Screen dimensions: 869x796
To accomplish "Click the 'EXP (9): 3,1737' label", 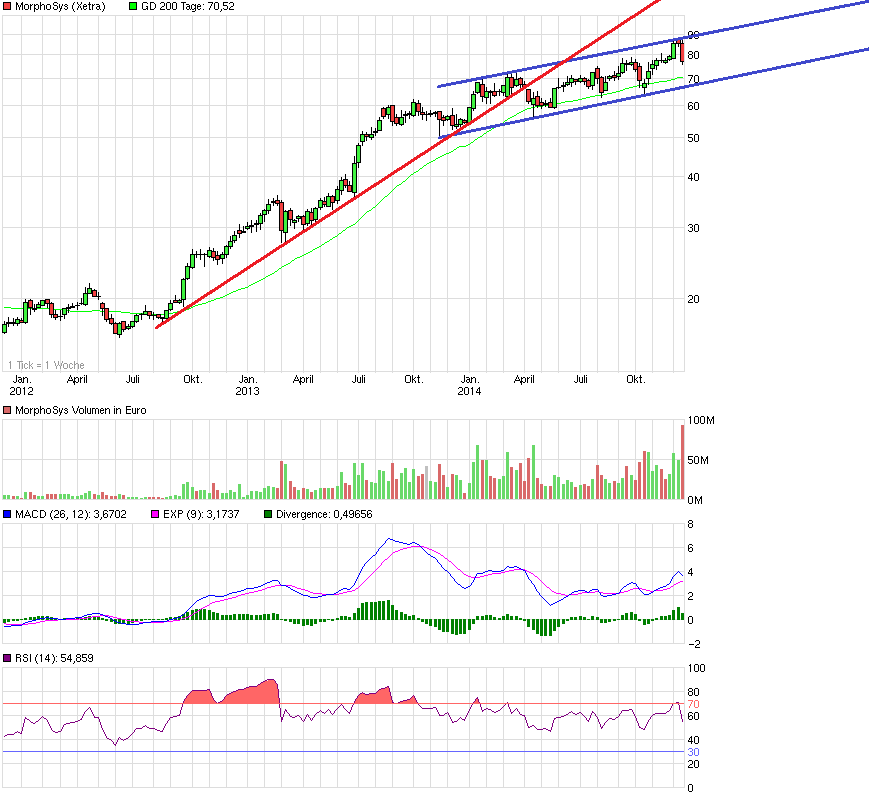I will click(x=201, y=514).
